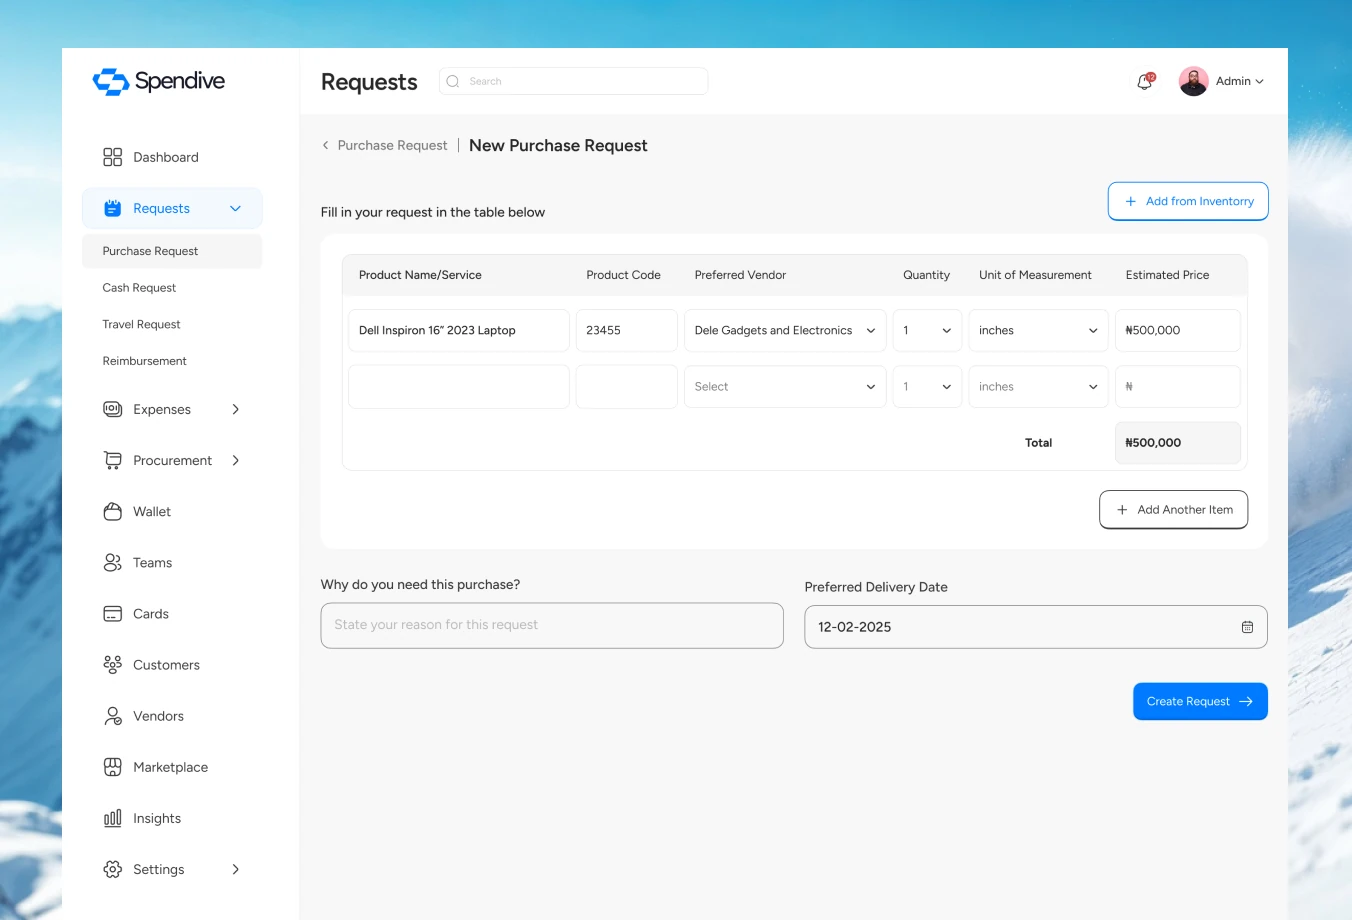
Task: Open unit of measurement dropdown in Dell row
Action: click(x=1038, y=330)
